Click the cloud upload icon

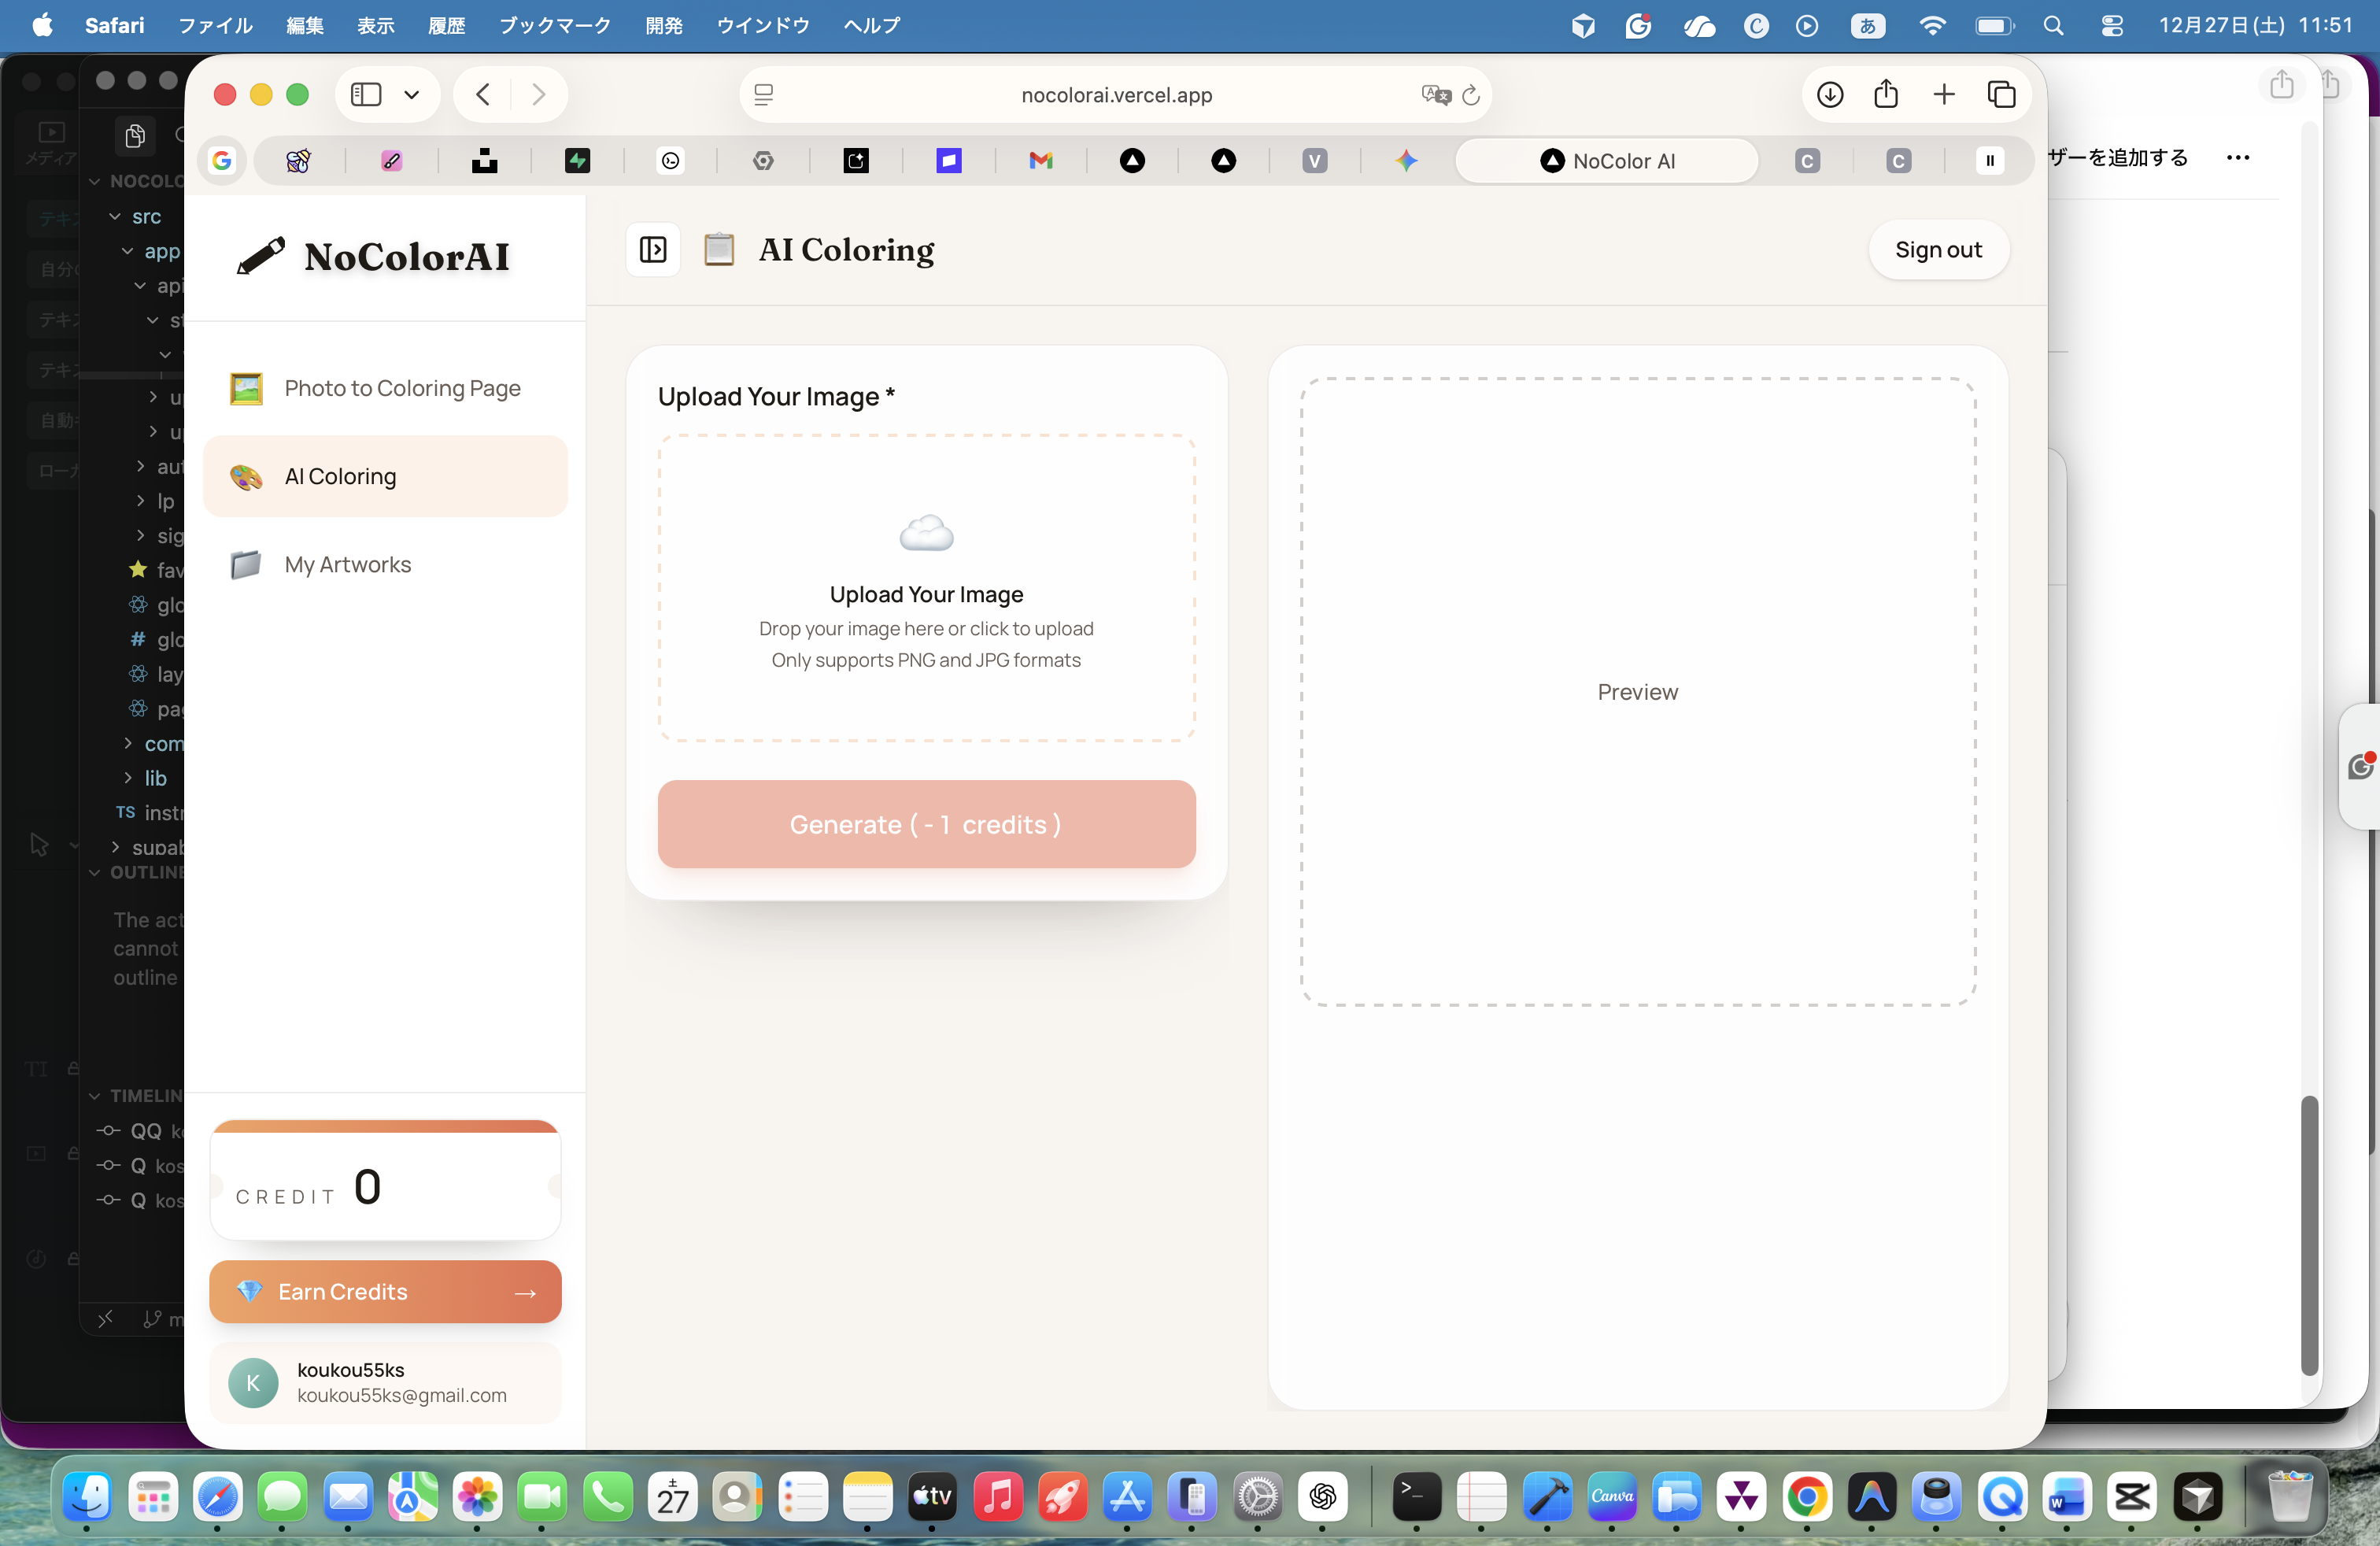coord(926,534)
